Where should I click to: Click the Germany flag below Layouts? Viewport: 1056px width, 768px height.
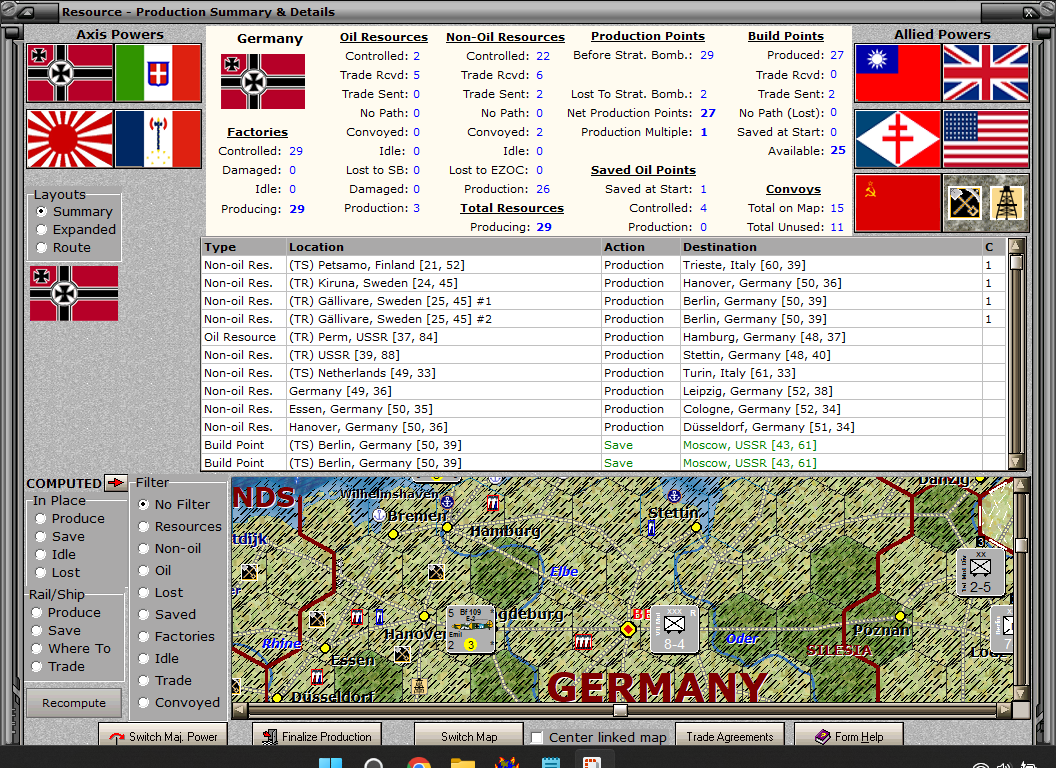(x=74, y=293)
